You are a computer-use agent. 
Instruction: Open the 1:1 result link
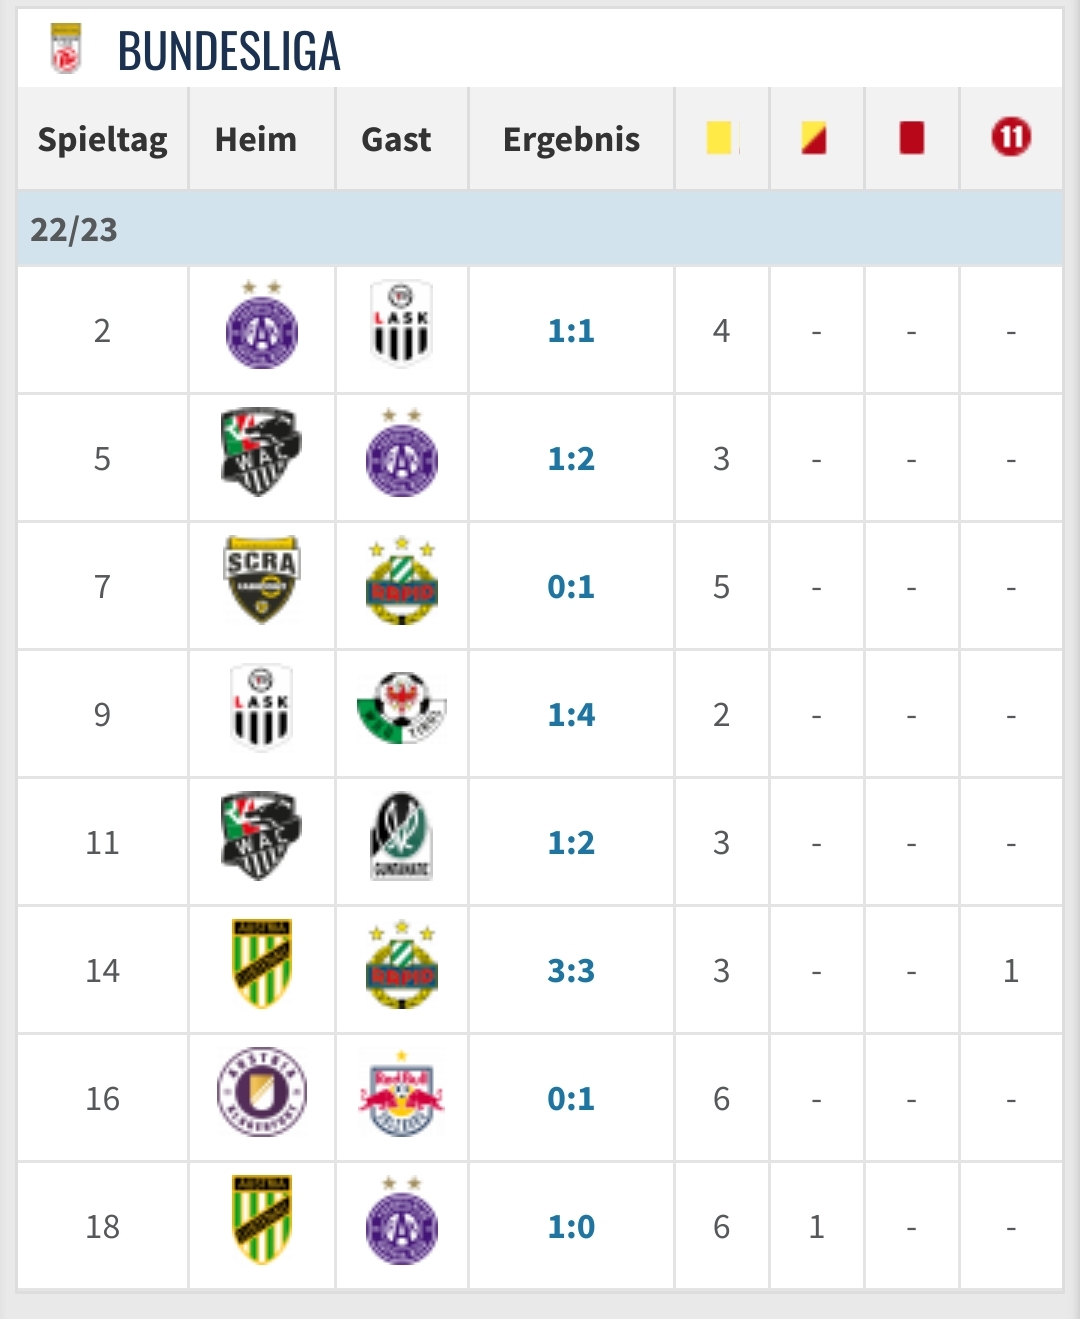(571, 330)
